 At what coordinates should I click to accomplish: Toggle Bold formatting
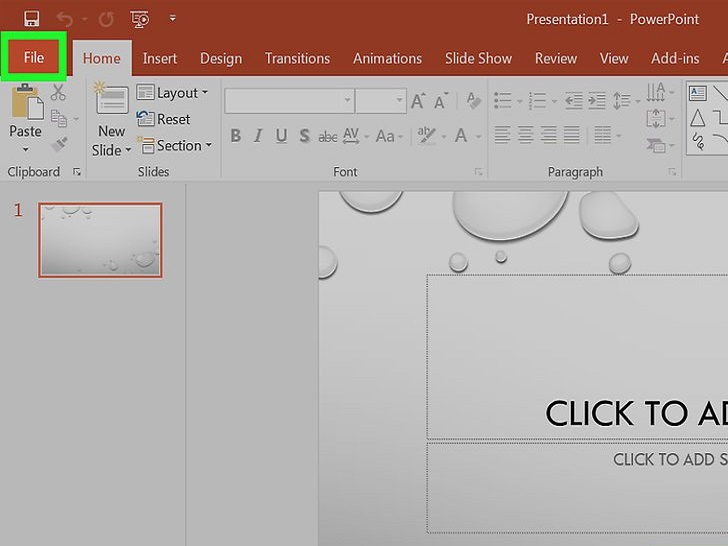[236, 136]
